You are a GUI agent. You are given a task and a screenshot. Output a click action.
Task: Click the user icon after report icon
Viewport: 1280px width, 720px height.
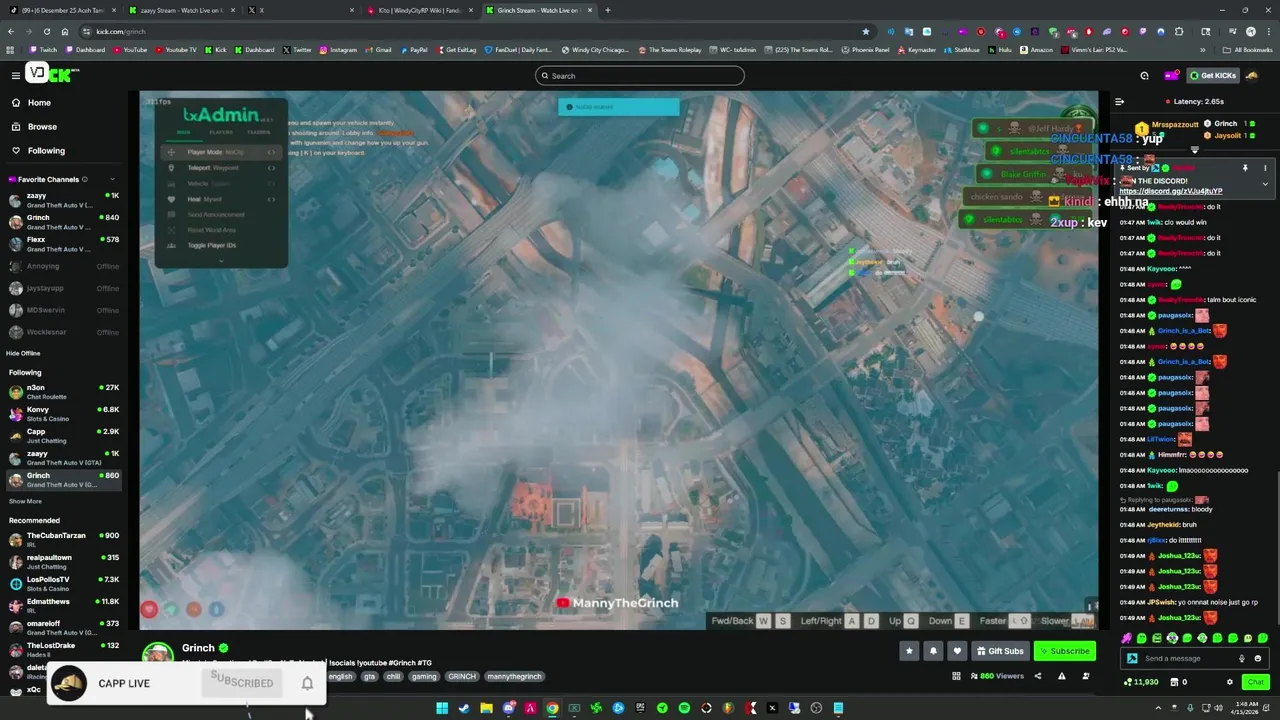tap(1086, 676)
